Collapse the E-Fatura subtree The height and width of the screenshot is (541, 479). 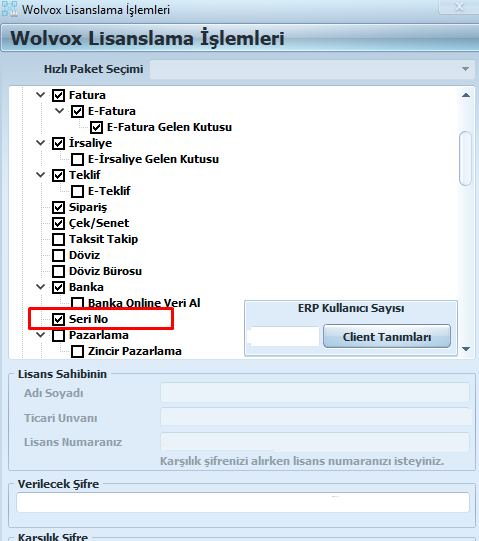pos(60,111)
